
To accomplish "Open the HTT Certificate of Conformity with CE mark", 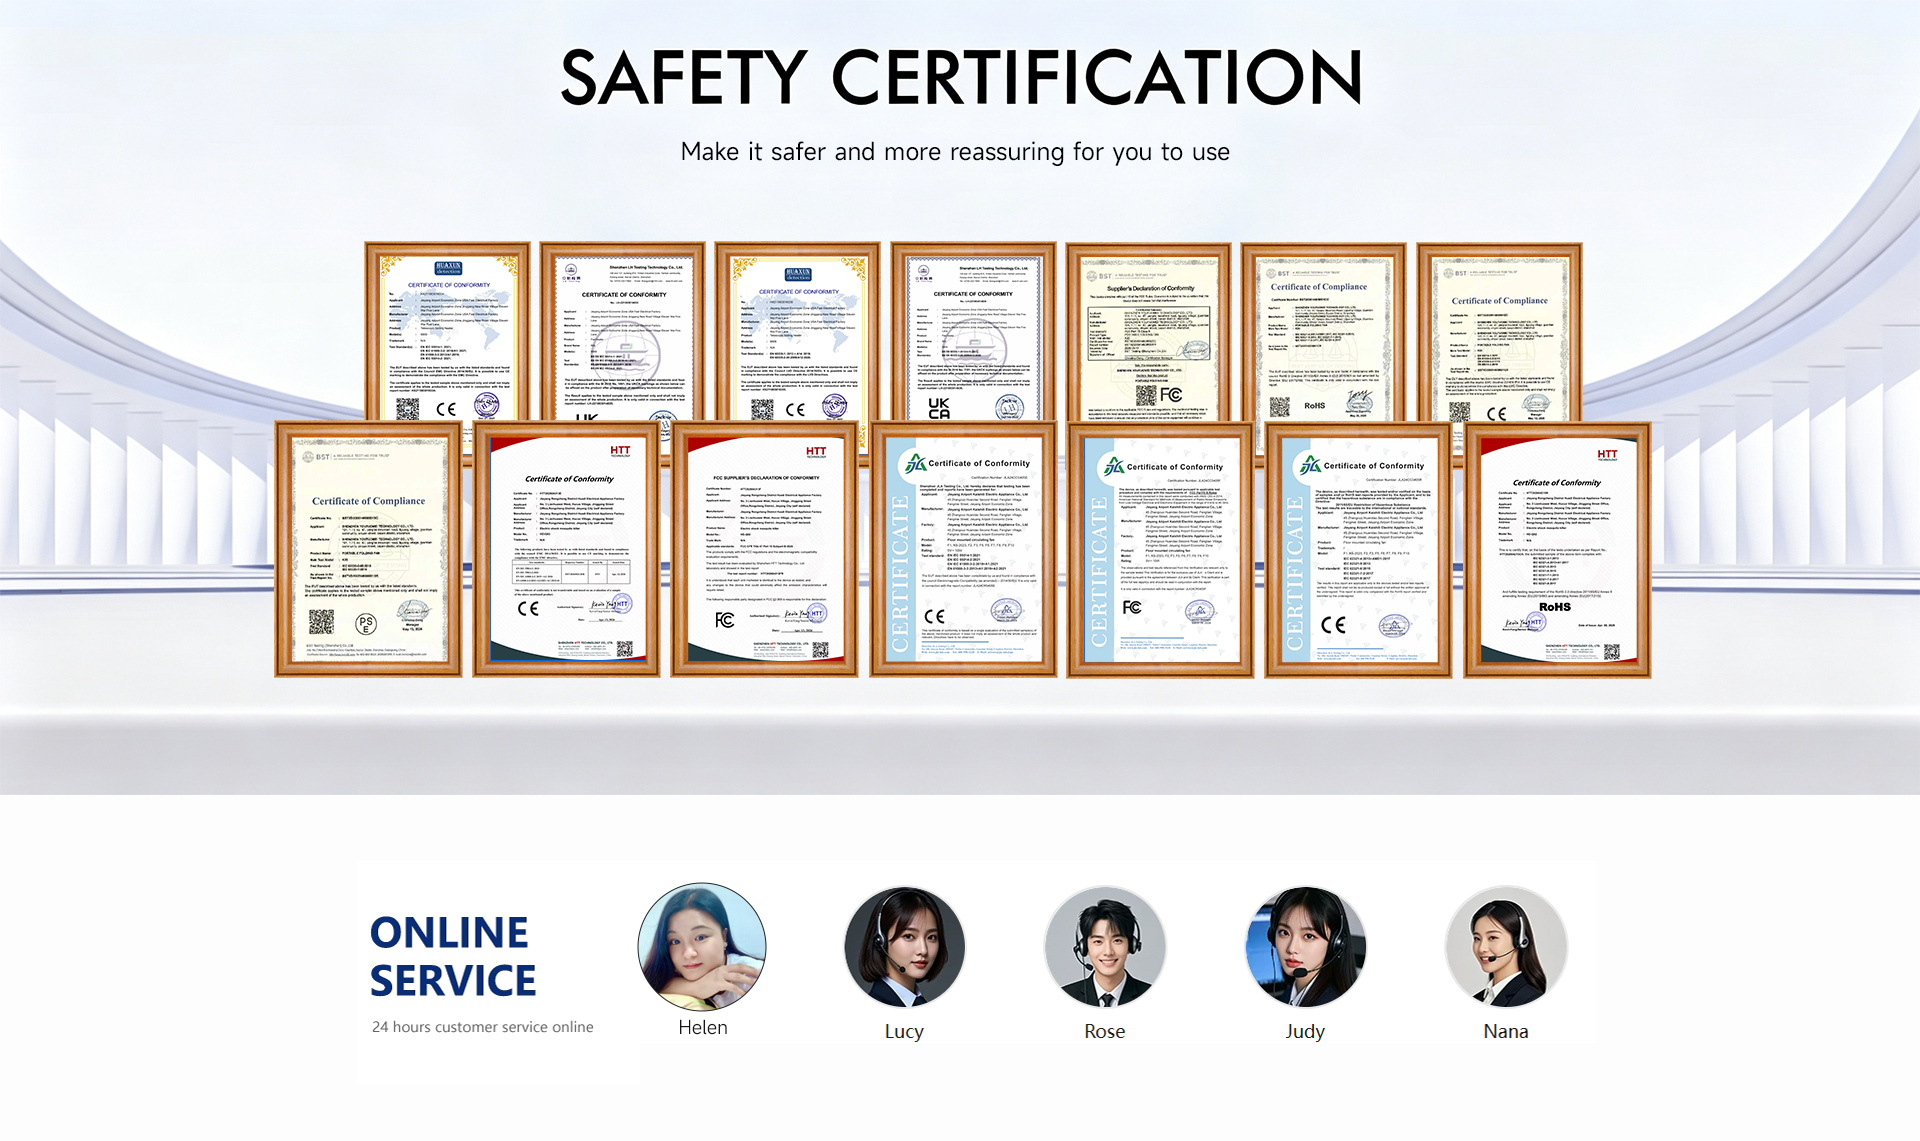I will pos(566,550).
